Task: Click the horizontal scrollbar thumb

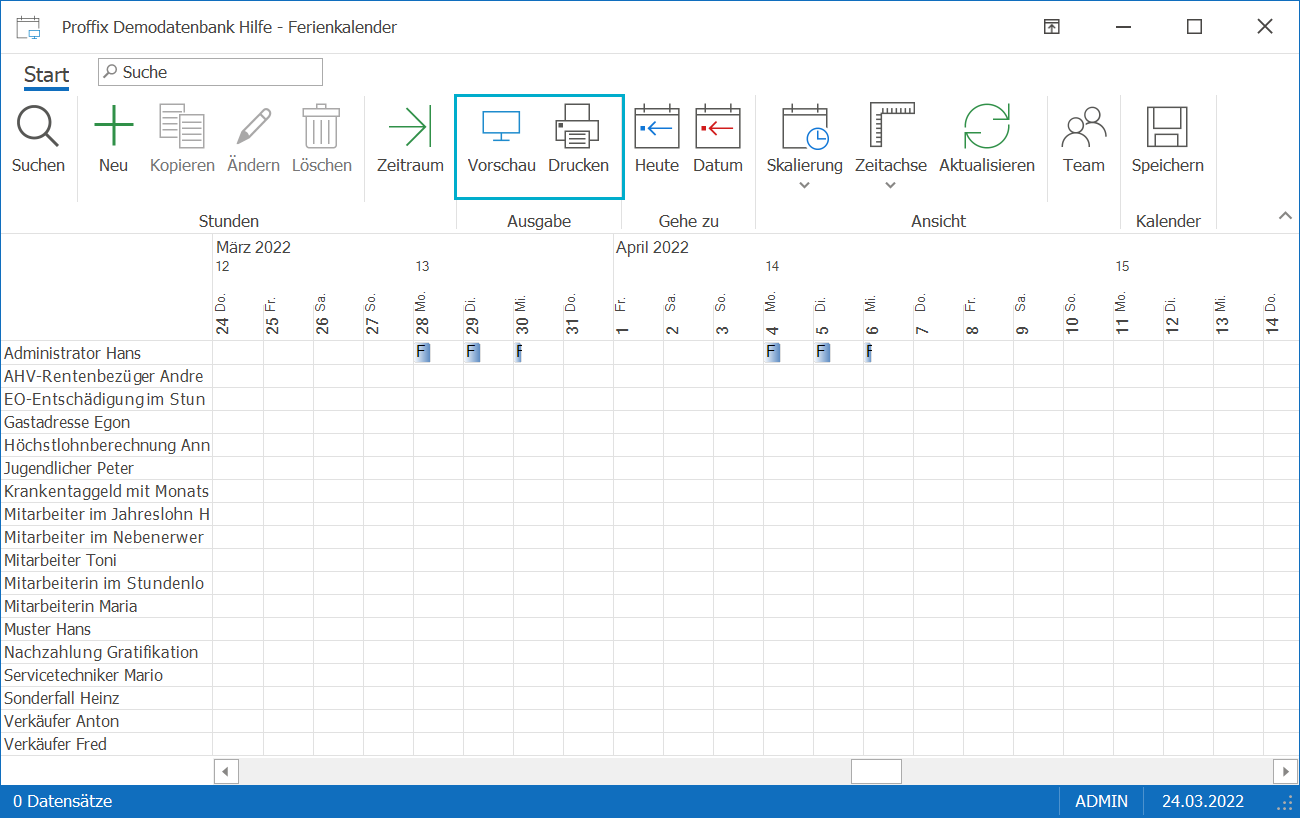Action: (876, 771)
